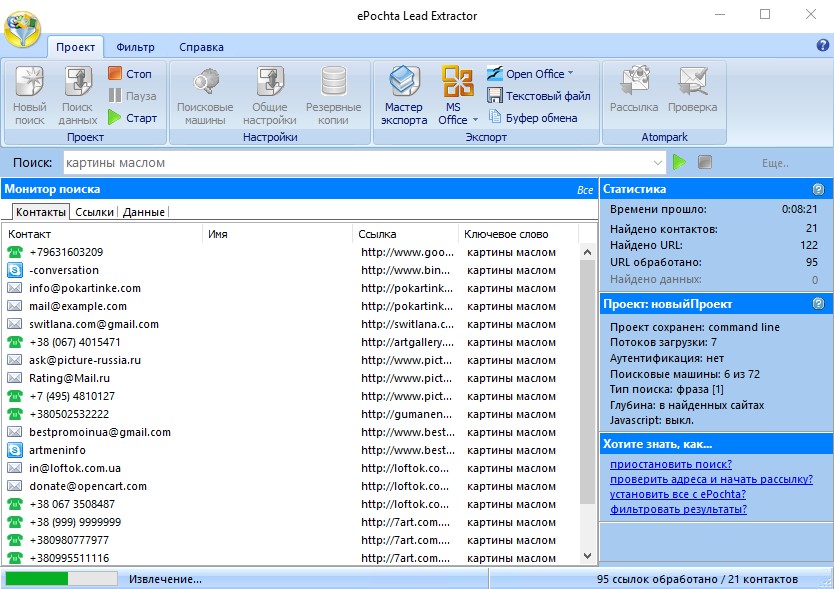Select row bestpromoinua@gmail.com
This screenshot has width=834, height=589.
point(290,432)
